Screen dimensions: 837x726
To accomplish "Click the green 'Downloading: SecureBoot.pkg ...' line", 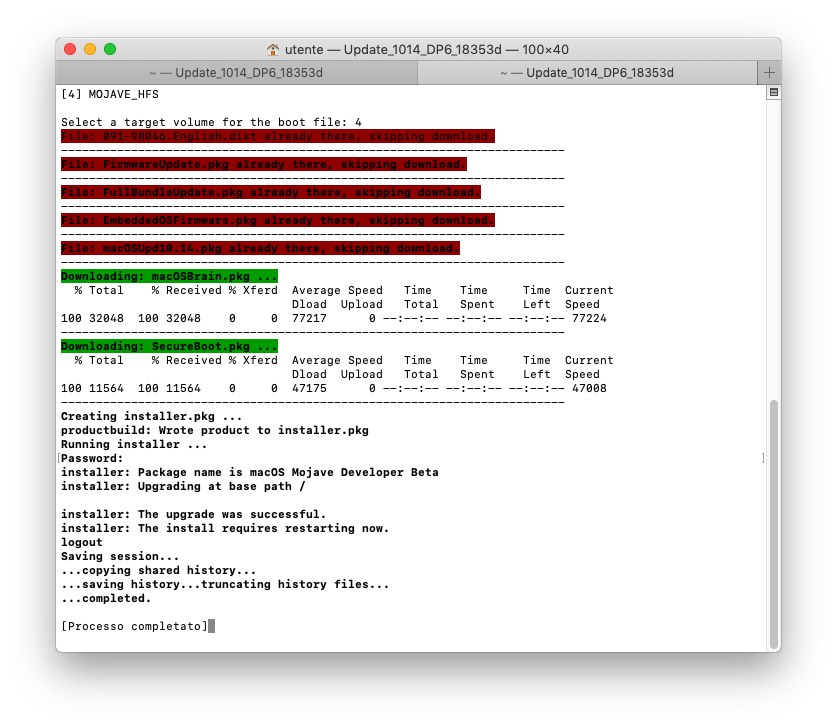I will point(169,346).
